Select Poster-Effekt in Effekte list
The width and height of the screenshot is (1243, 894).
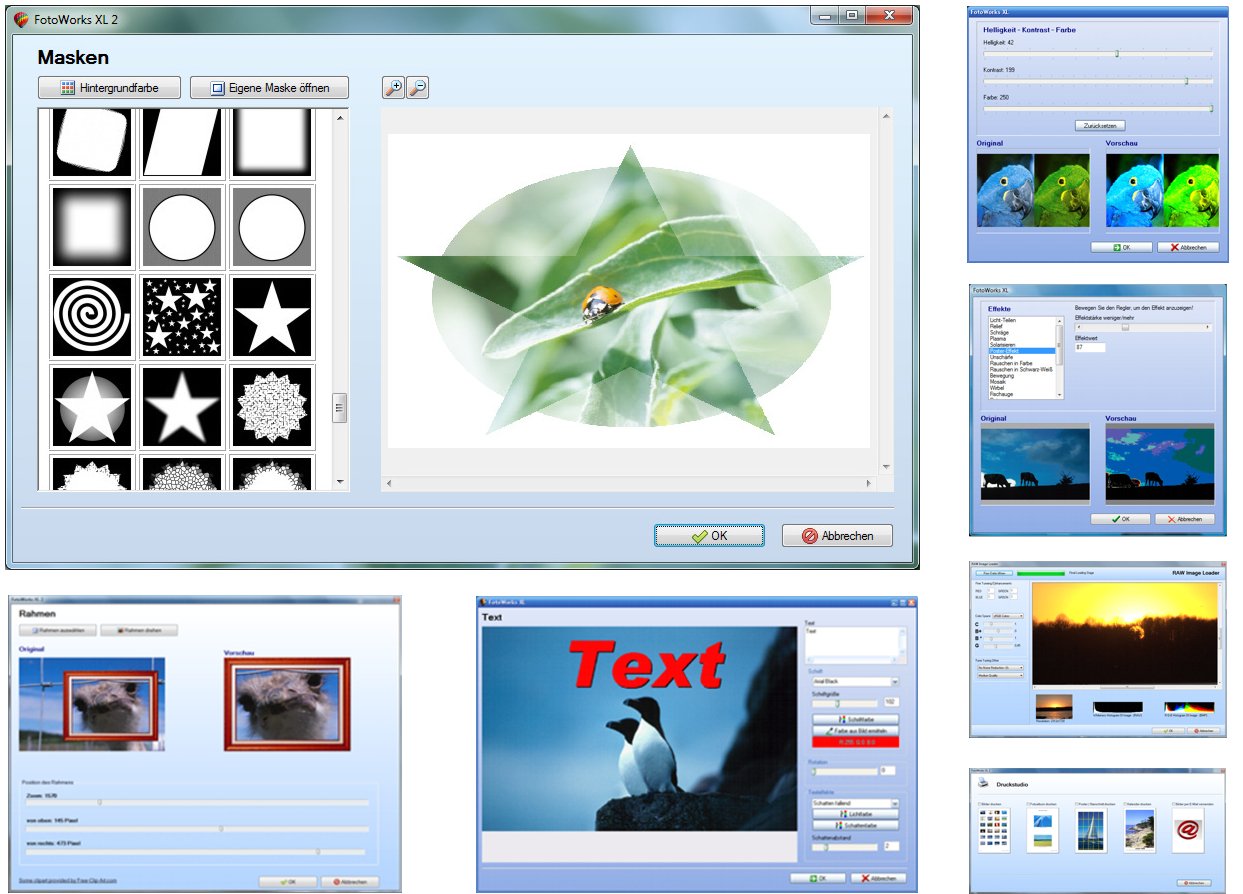click(x=1021, y=351)
